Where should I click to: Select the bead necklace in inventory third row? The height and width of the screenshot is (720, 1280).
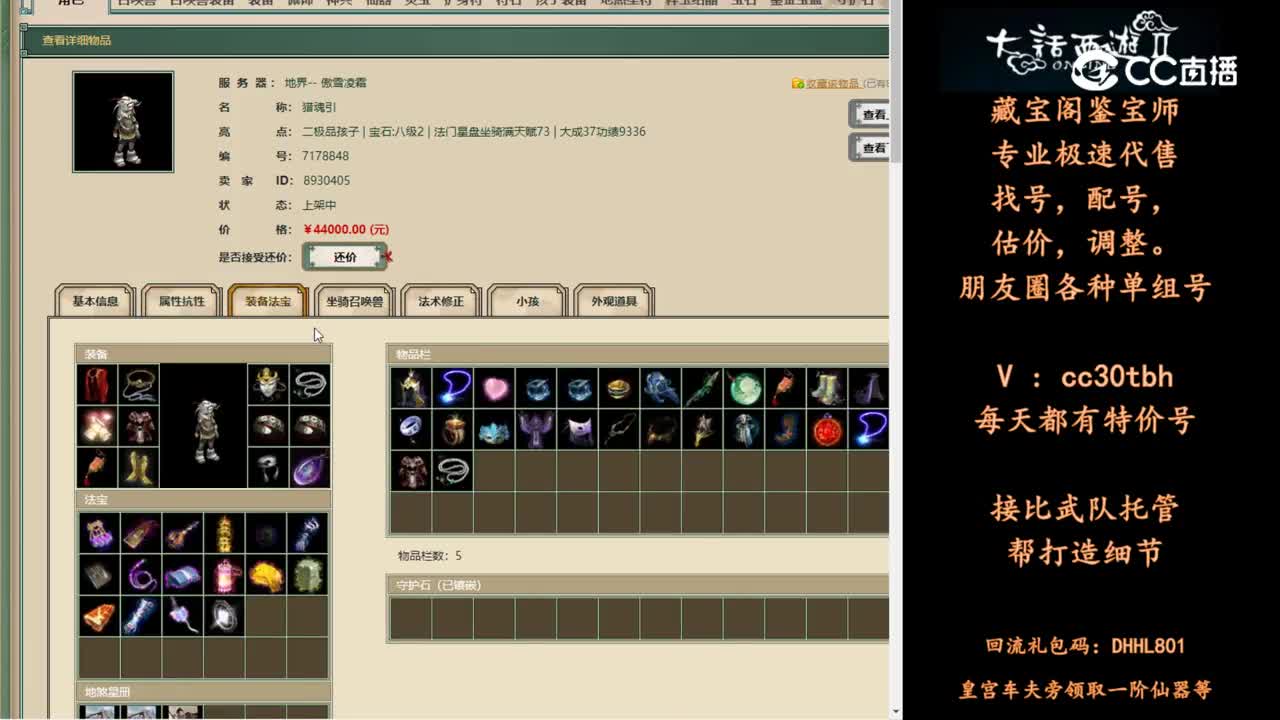tap(453, 470)
